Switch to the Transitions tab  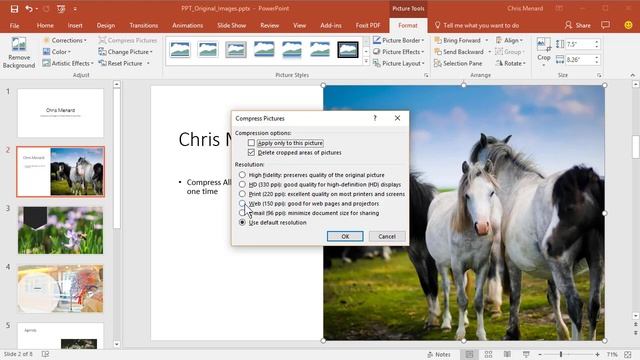pos(144,25)
